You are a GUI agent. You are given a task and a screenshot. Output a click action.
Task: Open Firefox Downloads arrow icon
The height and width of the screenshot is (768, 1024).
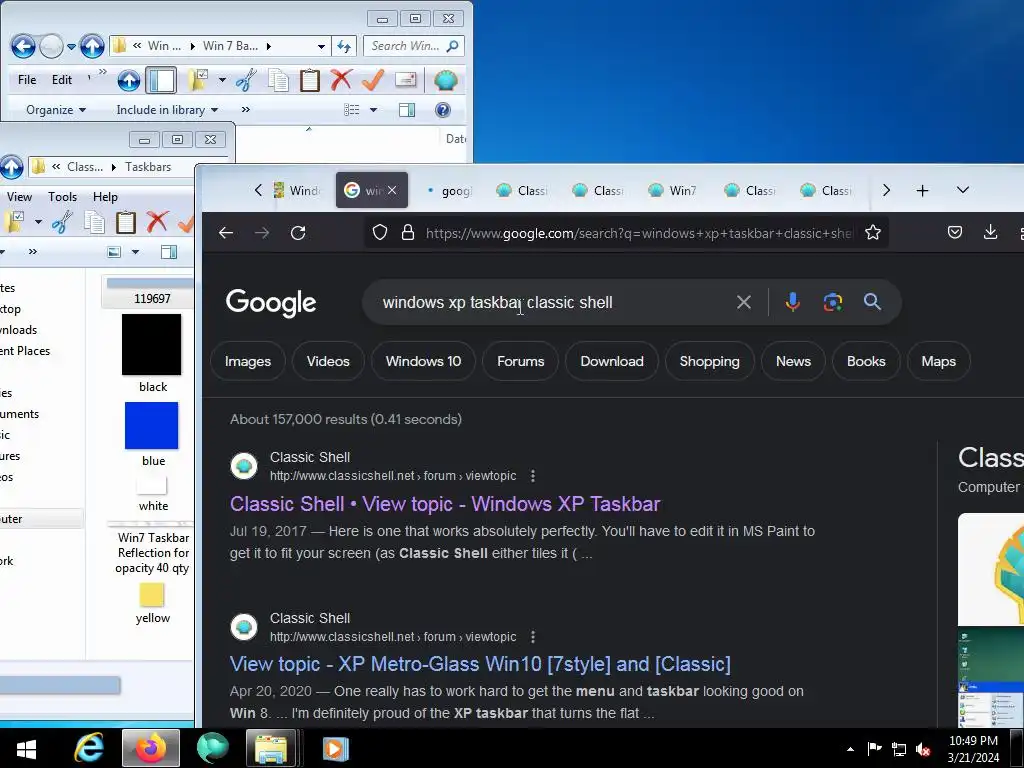pyautogui.click(x=990, y=232)
